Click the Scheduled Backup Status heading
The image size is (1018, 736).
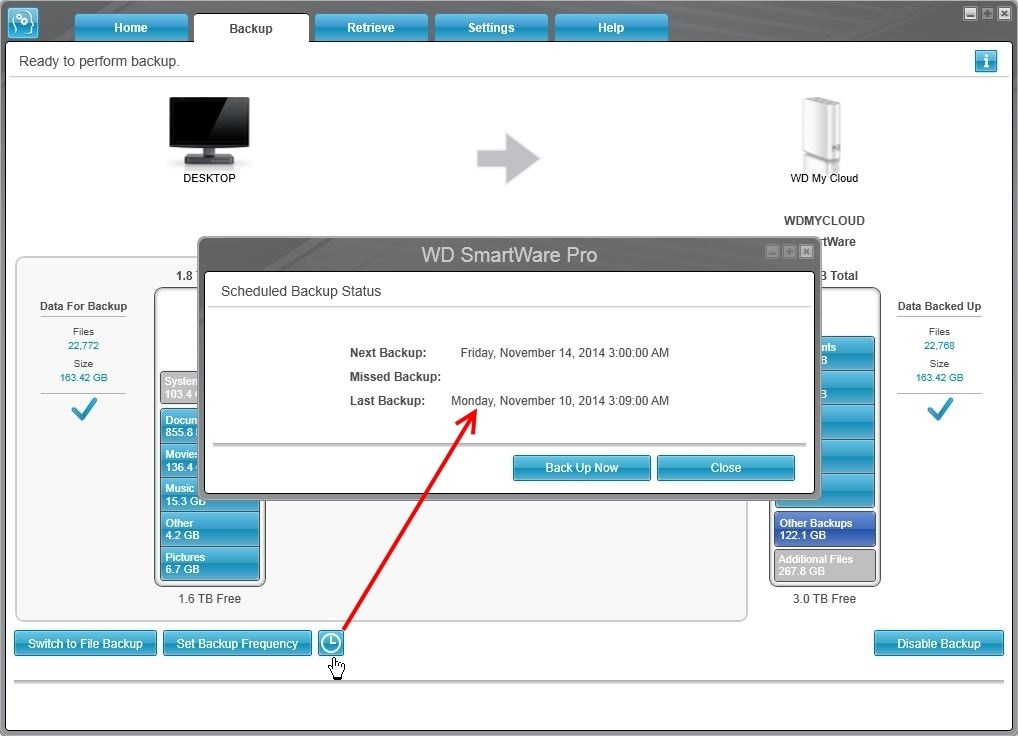coord(301,291)
